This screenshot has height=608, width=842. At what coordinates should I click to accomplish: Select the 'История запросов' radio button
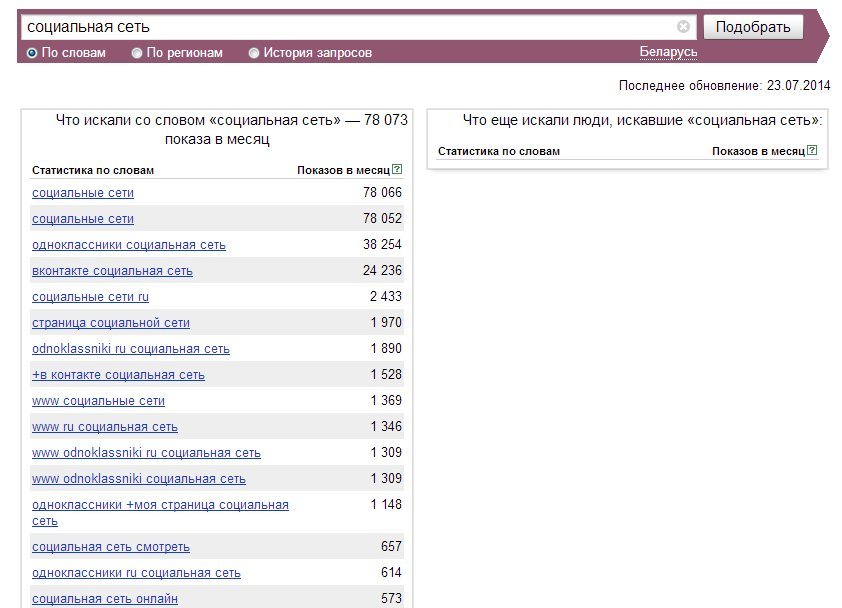pyautogui.click(x=254, y=53)
